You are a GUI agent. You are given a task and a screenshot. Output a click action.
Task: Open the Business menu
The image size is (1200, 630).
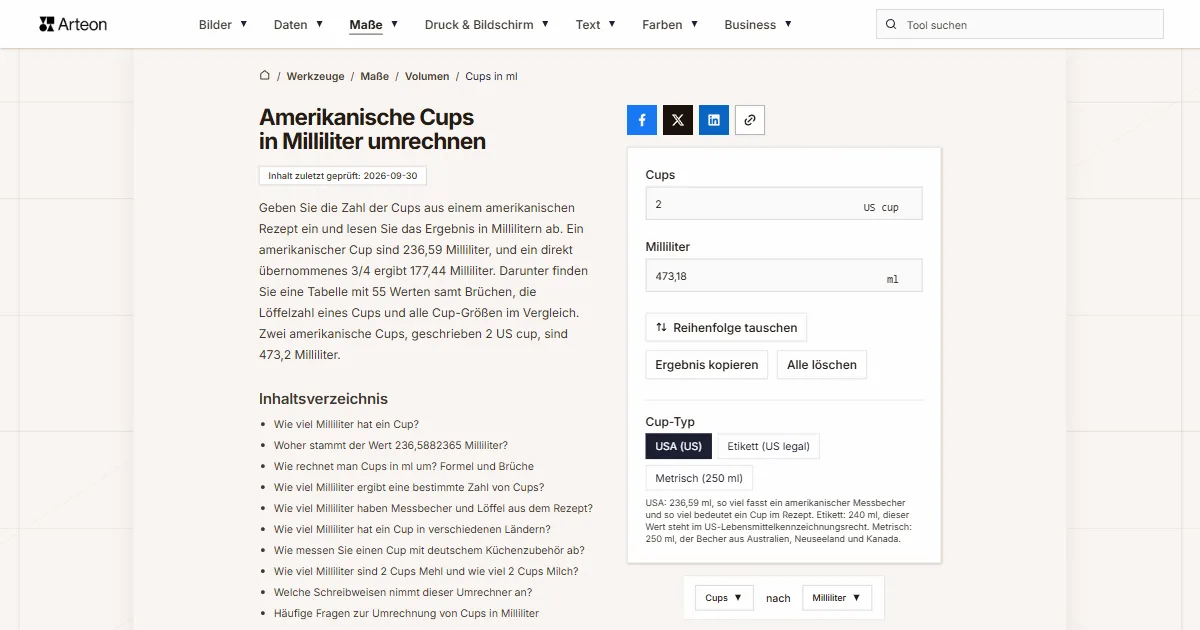(x=758, y=25)
